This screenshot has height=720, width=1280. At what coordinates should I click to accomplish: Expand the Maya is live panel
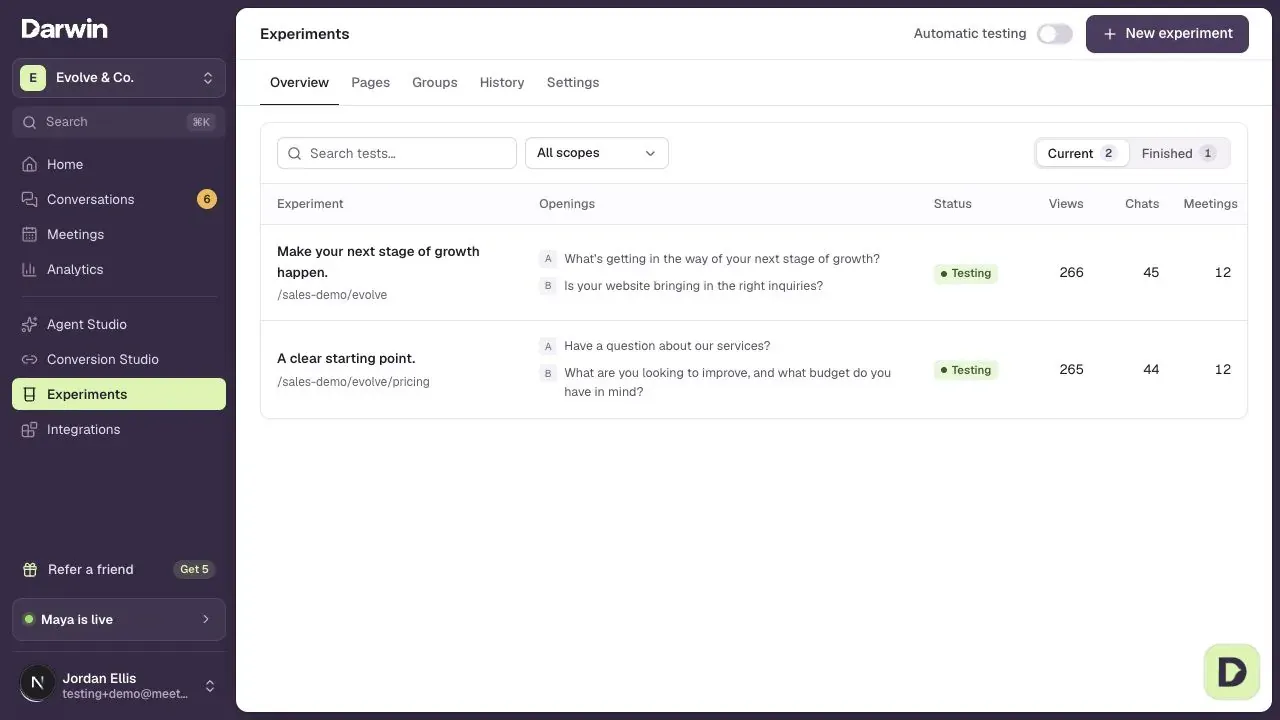pyautogui.click(x=119, y=619)
